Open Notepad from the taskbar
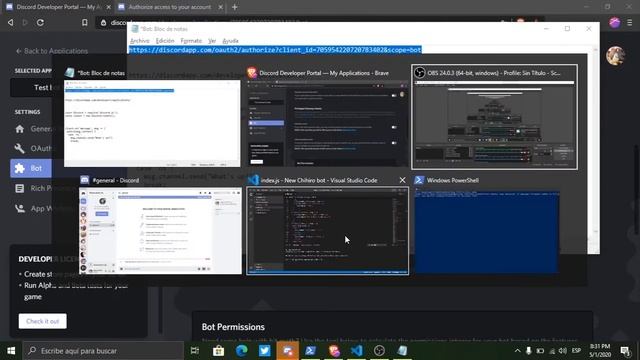The height and width of the screenshot is (360, 640). 402,351
